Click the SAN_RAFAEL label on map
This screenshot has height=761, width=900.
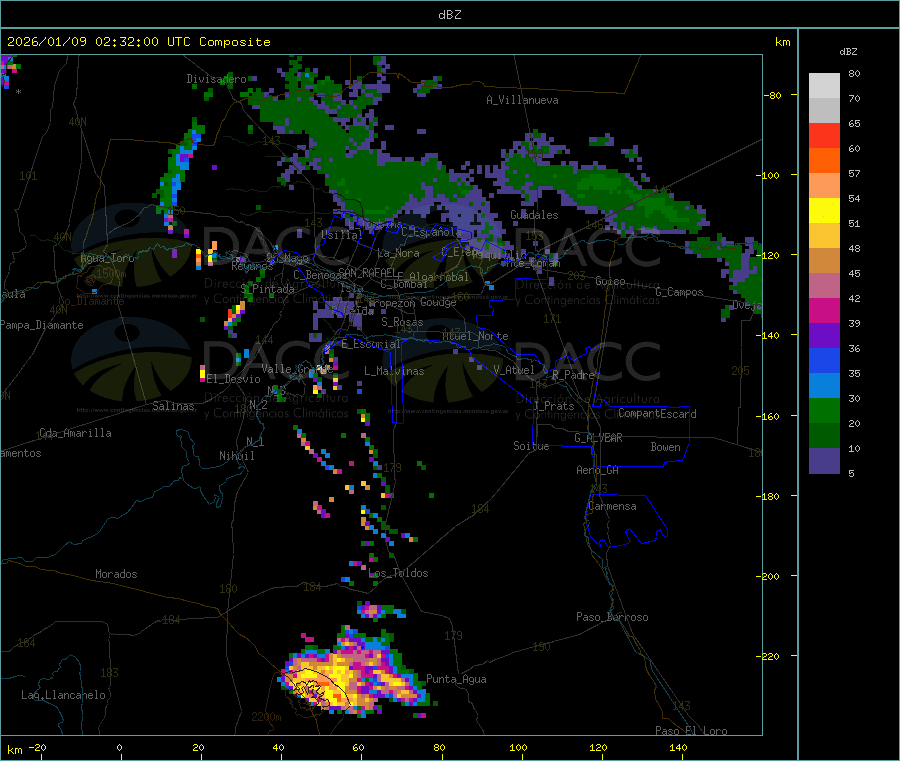pos(367,271)
